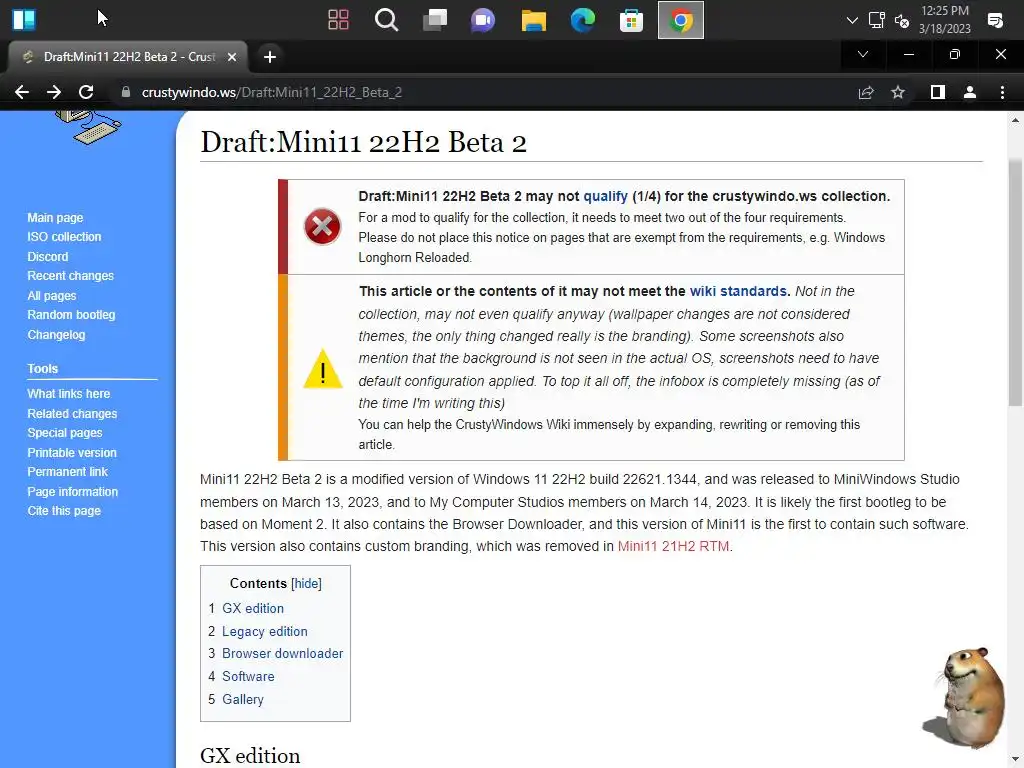
Task: Open Cite this page
Action: pos(64,511)
